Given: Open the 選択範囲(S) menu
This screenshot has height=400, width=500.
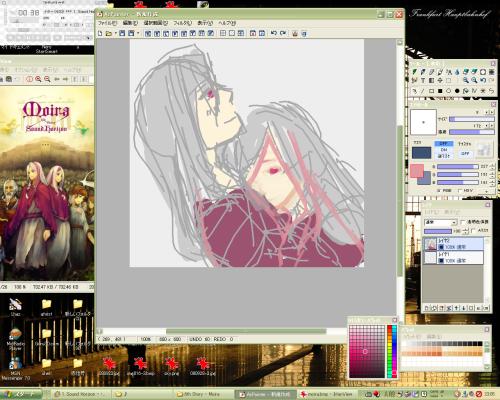Looking at the screenshot, I should click(155, 23).
